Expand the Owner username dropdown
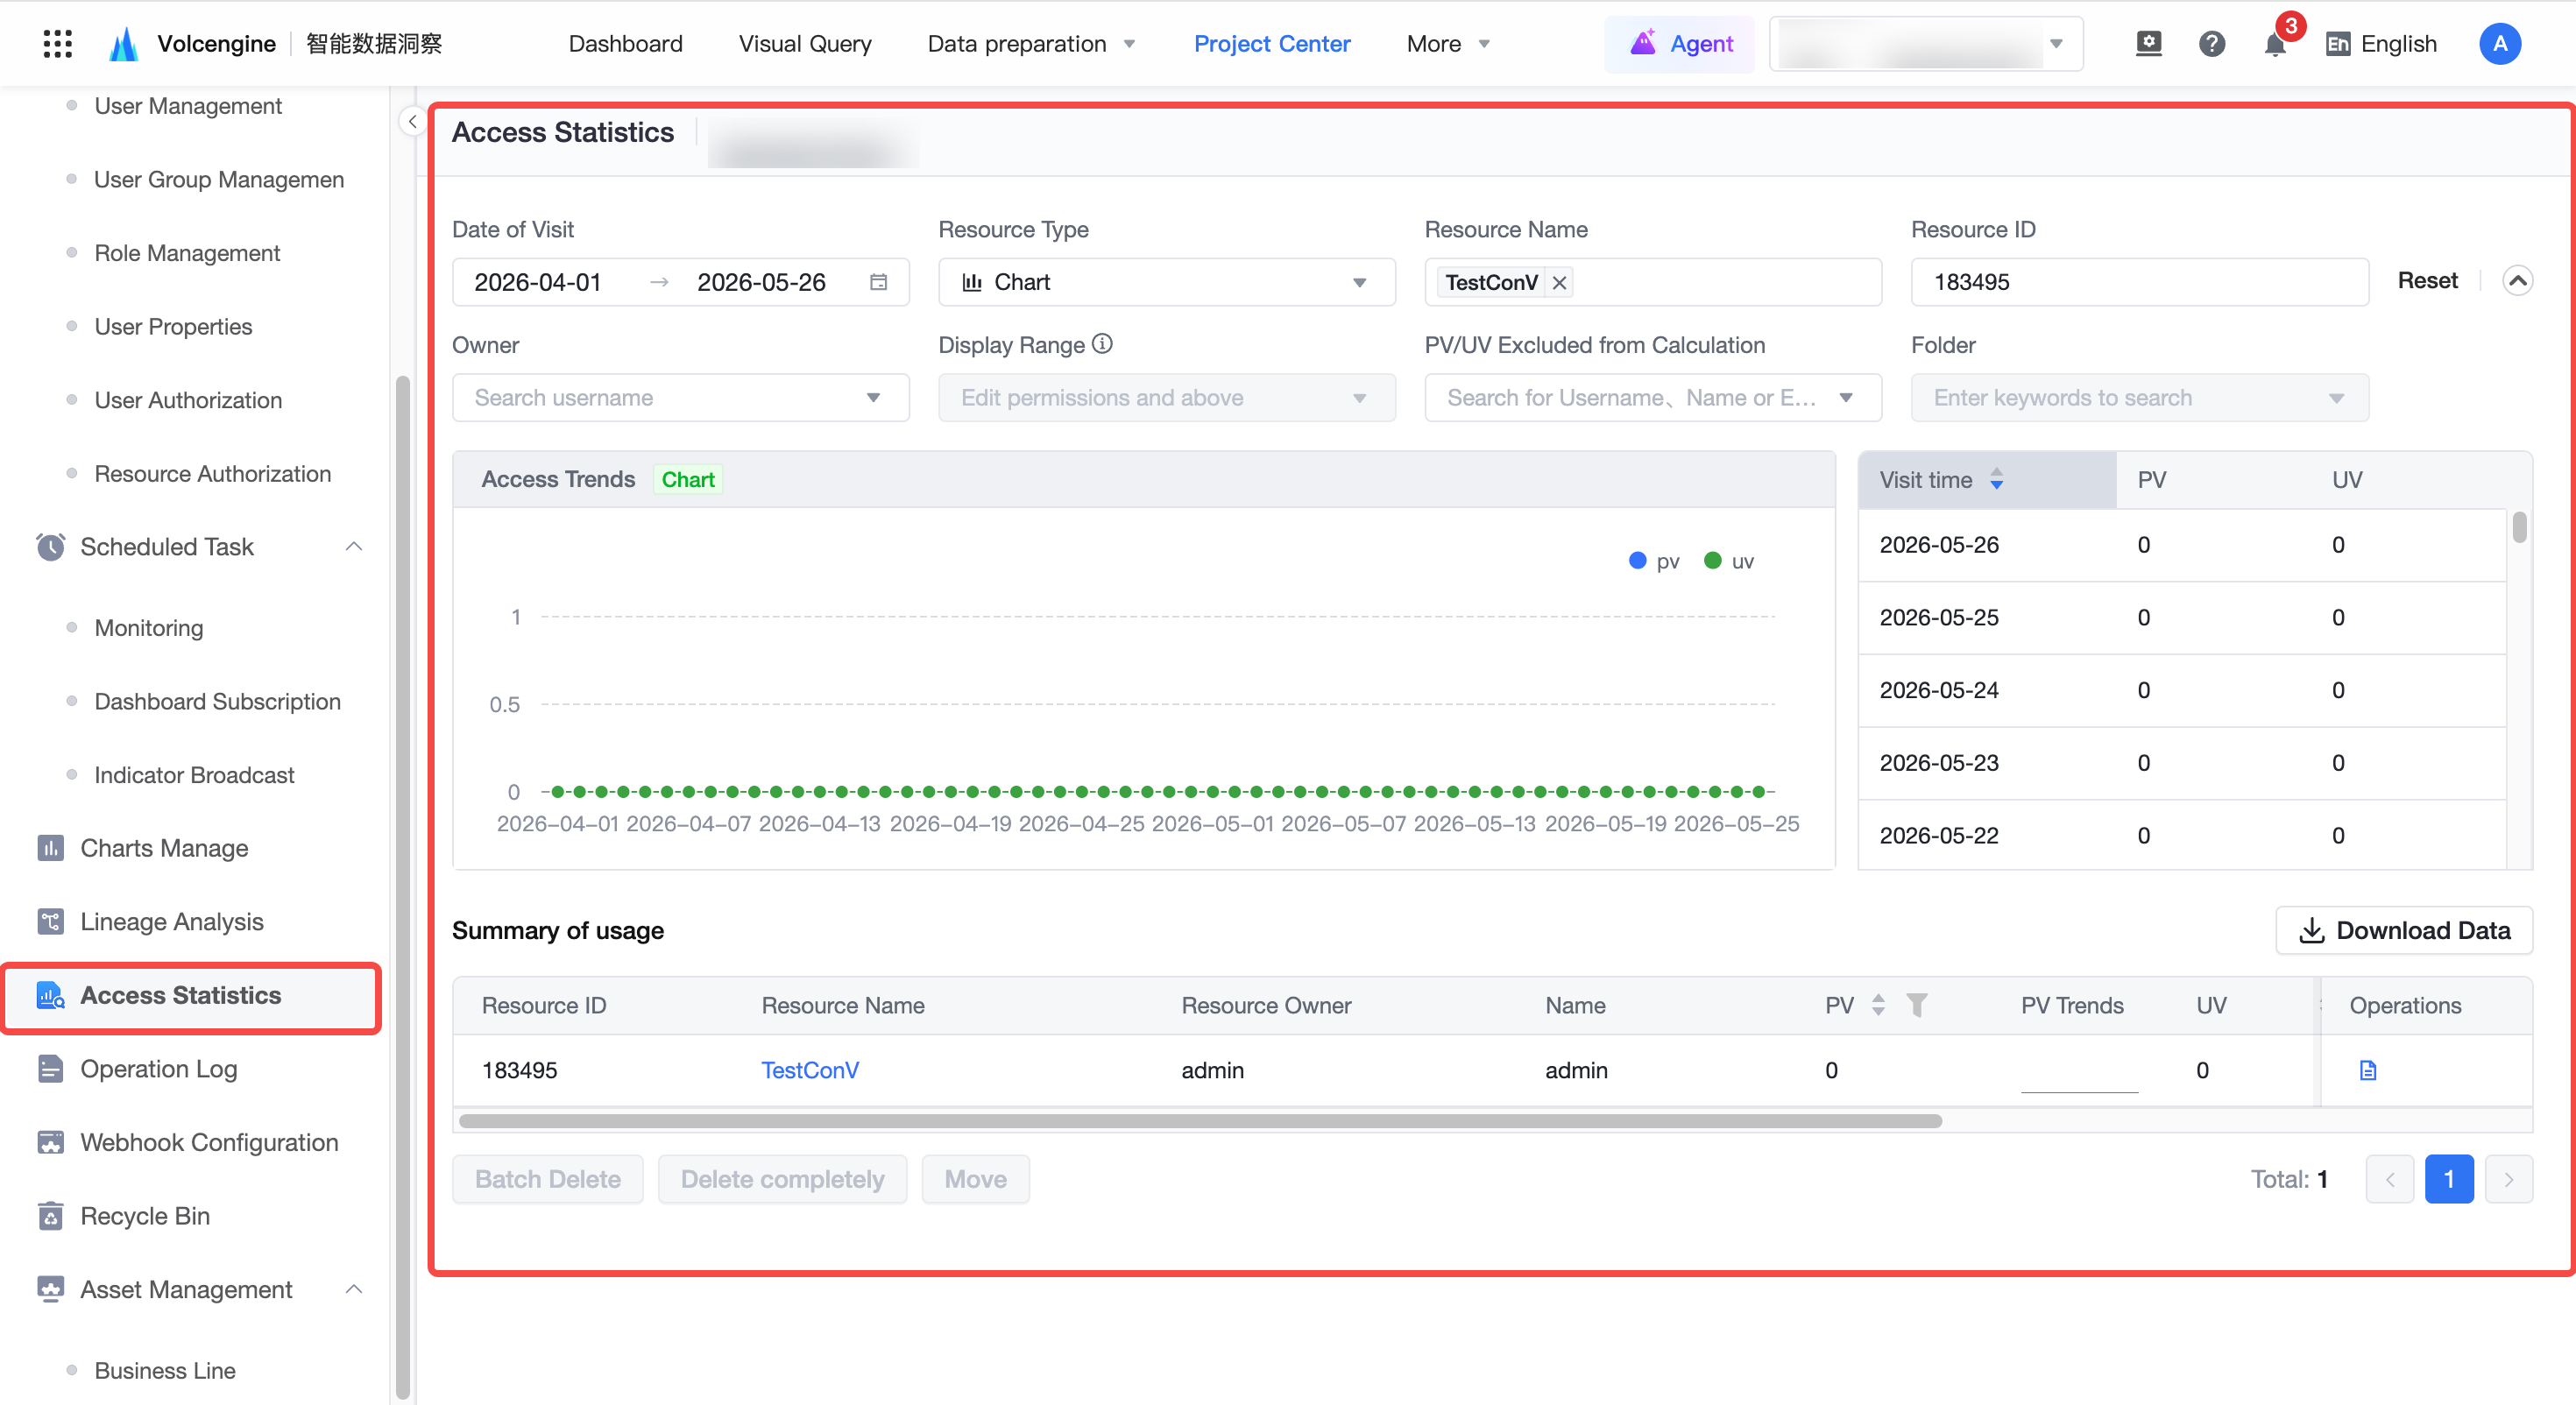Image resolution: width=2576 pixels, height=1405 pixels. click(x=680, y=397)
